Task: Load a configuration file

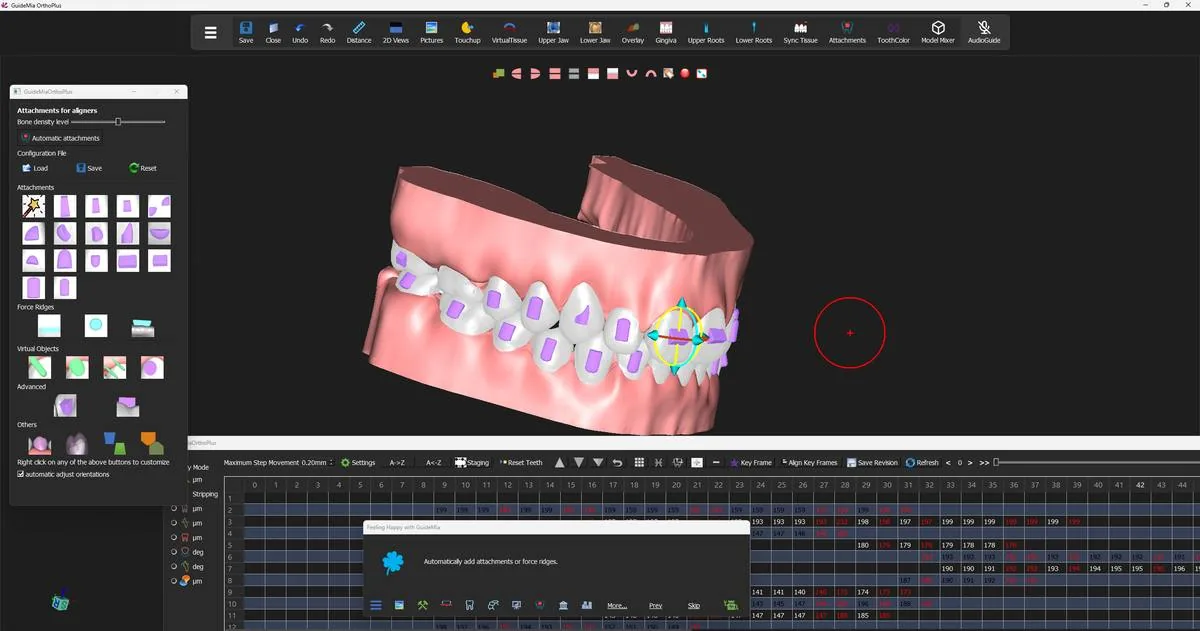Action: [x=35, y=168]
